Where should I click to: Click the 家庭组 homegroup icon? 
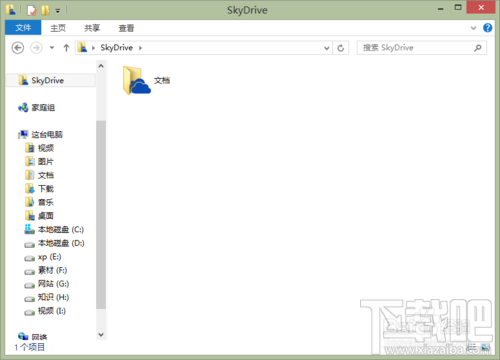click(23, 107)
